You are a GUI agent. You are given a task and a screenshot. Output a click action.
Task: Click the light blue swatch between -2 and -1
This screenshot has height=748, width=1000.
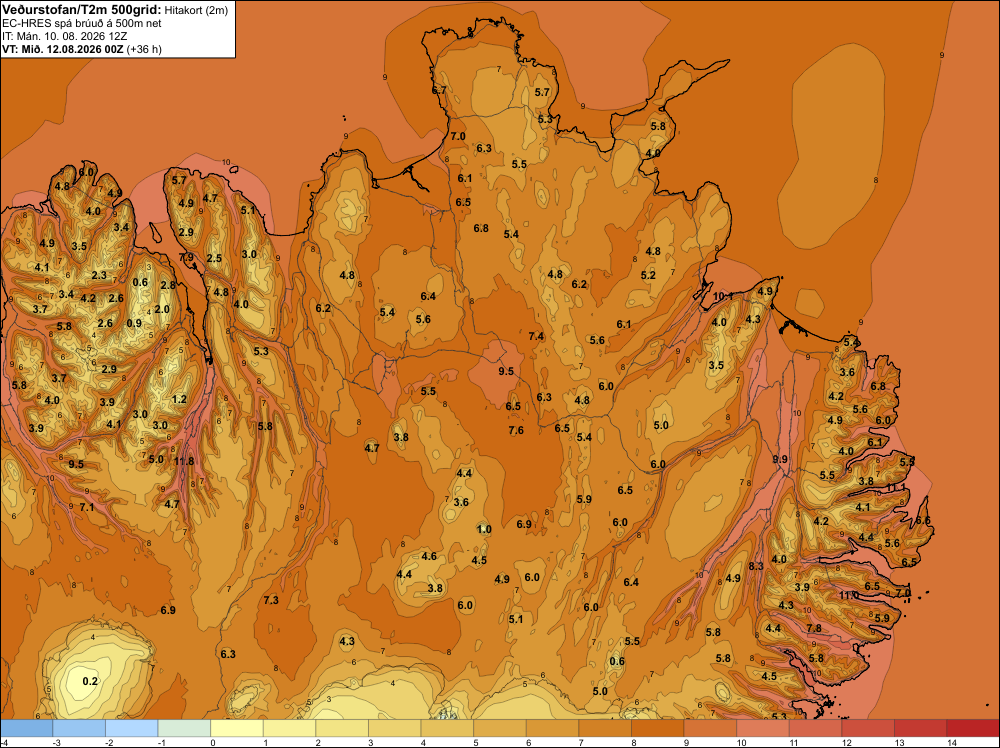tap(131, 728)
